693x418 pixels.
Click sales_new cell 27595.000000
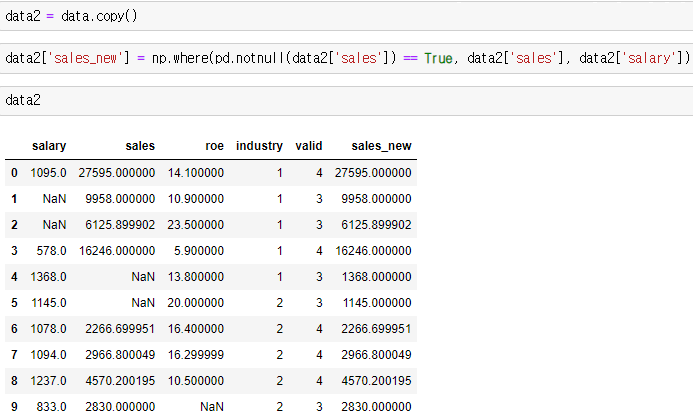pyautogui.click(x=373, y=173)
